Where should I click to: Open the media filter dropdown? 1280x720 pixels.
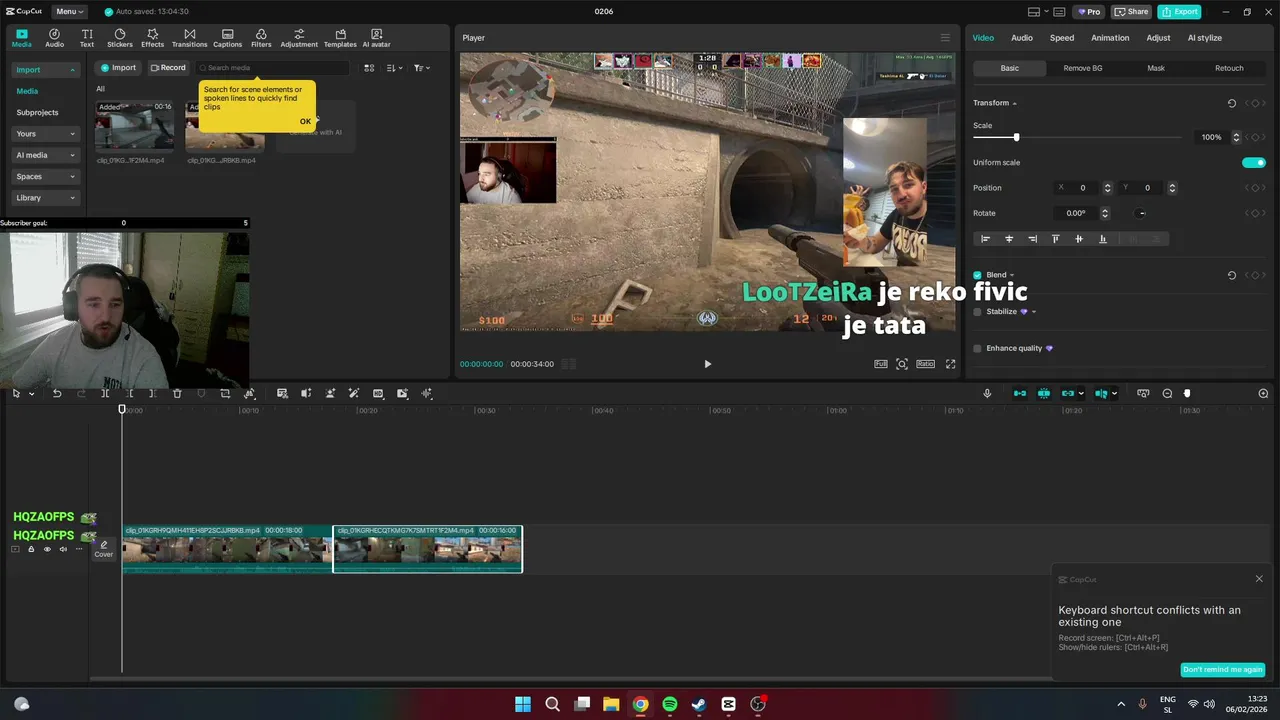(421, 68)
